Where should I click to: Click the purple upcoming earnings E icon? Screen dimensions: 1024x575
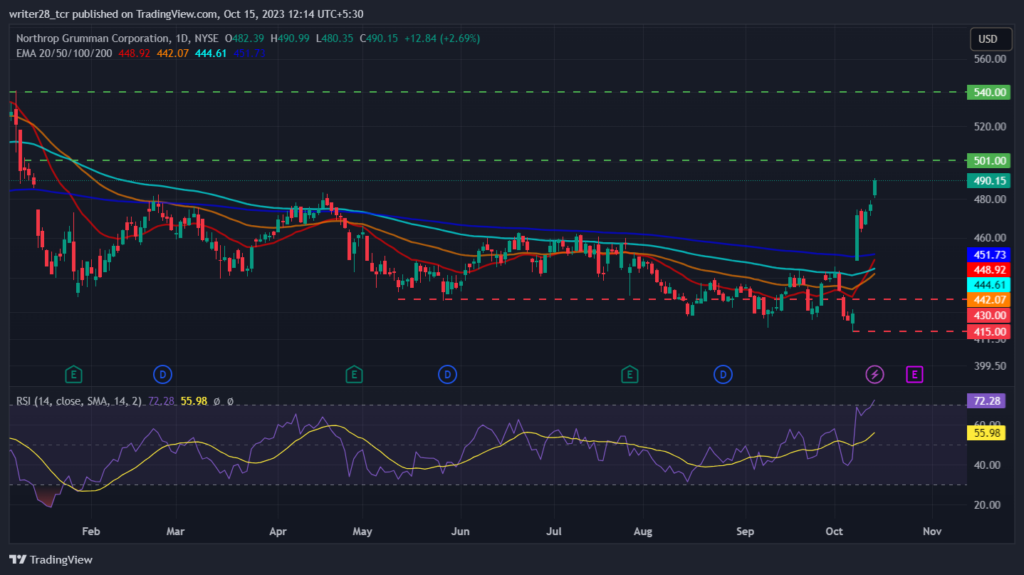[x=914, y=374]
